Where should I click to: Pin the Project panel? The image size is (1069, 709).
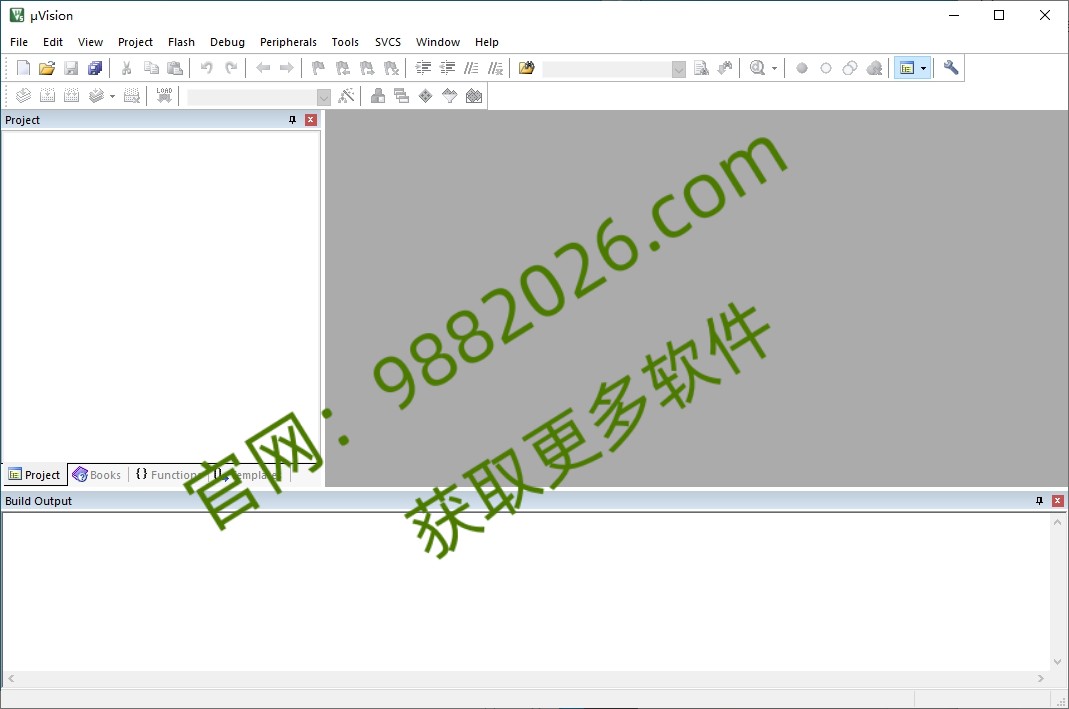[x=292, y=120]
